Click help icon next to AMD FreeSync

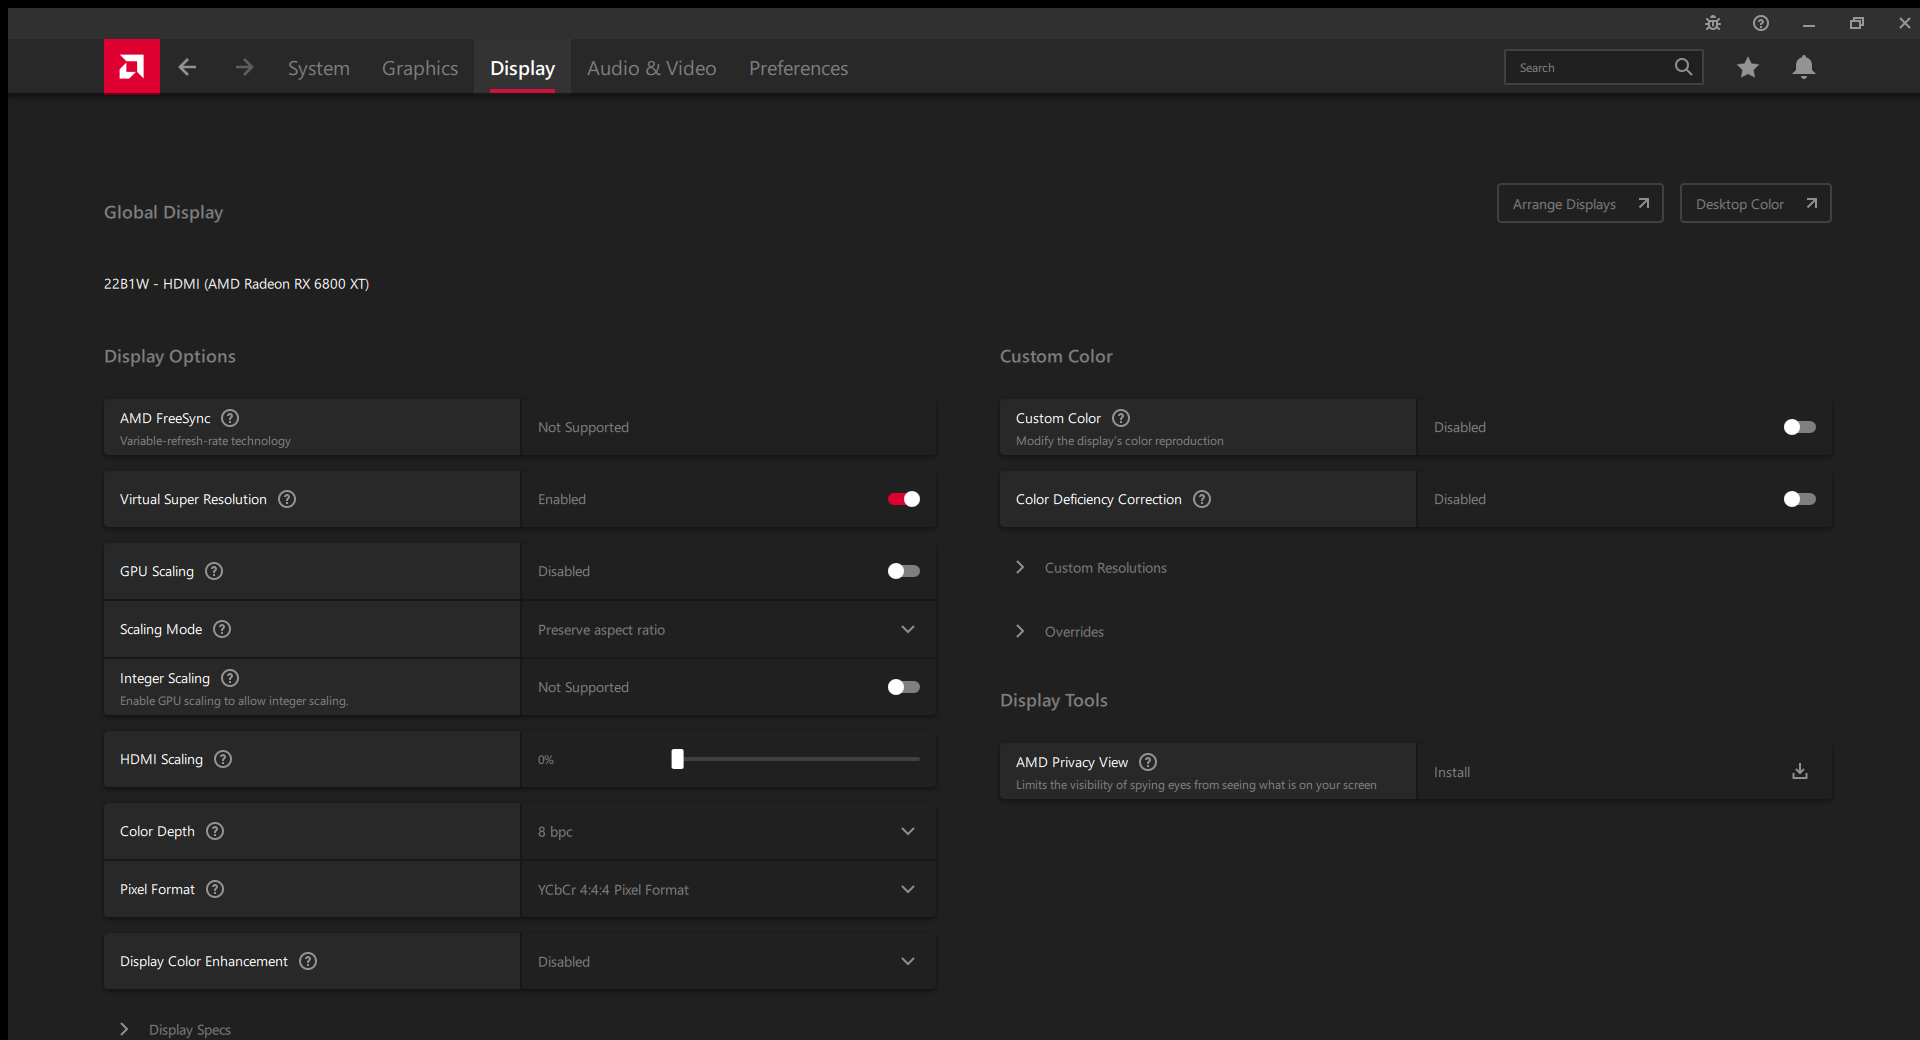coord(230,418)
